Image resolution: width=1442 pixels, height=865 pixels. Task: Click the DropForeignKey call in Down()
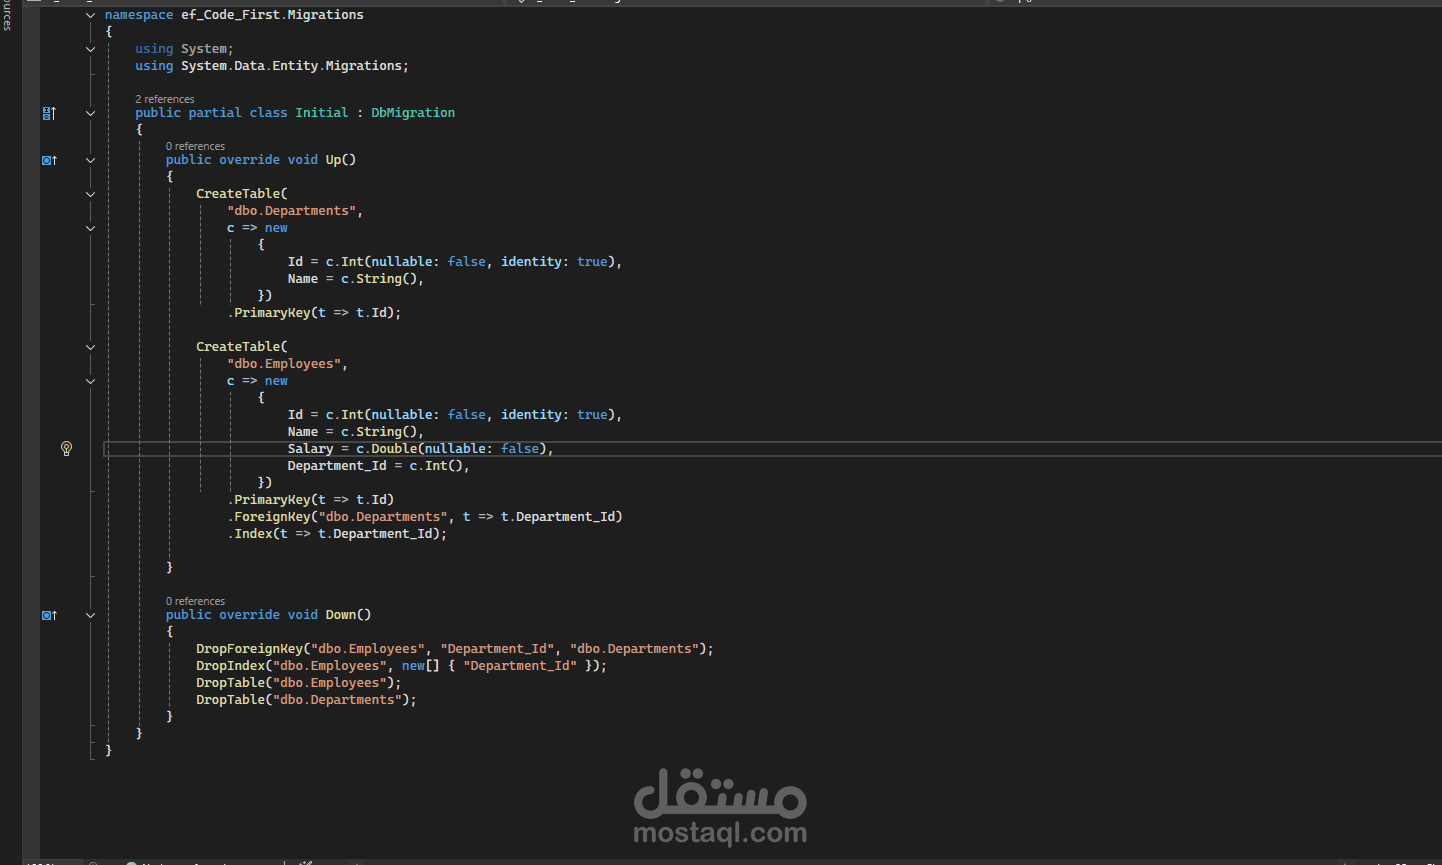pyautogui.click(x=249, y=649)
